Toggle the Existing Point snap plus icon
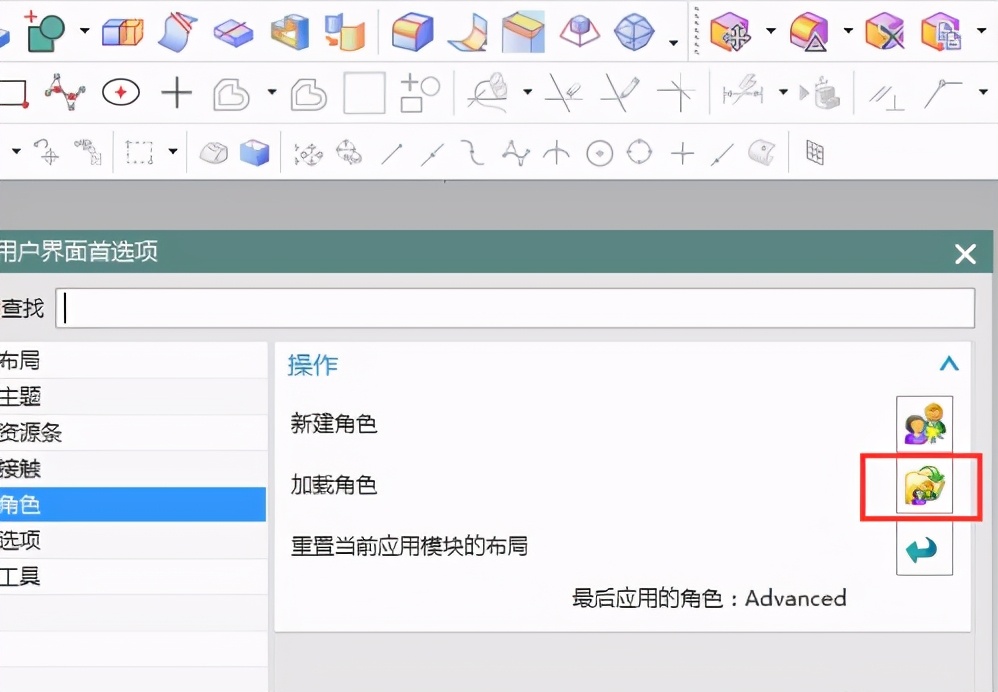The width and height of the screenshot is (998, 692). click(x=682, y=153)
